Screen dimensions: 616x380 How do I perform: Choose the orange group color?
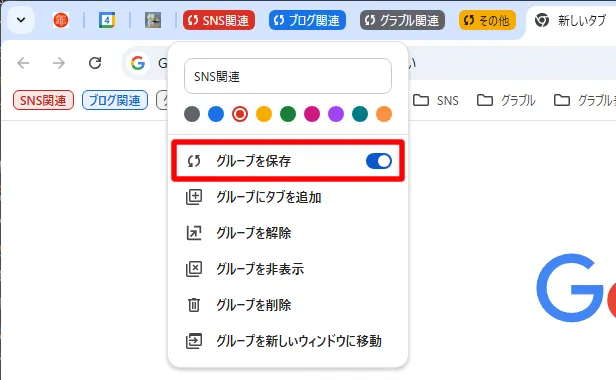coord(384,114)
